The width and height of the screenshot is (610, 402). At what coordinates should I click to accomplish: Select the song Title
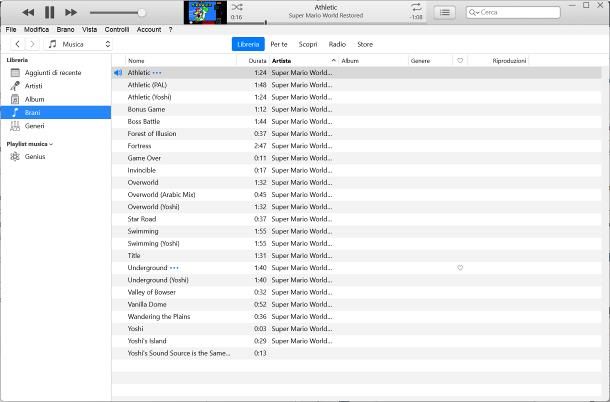click(x=356, y=256)
